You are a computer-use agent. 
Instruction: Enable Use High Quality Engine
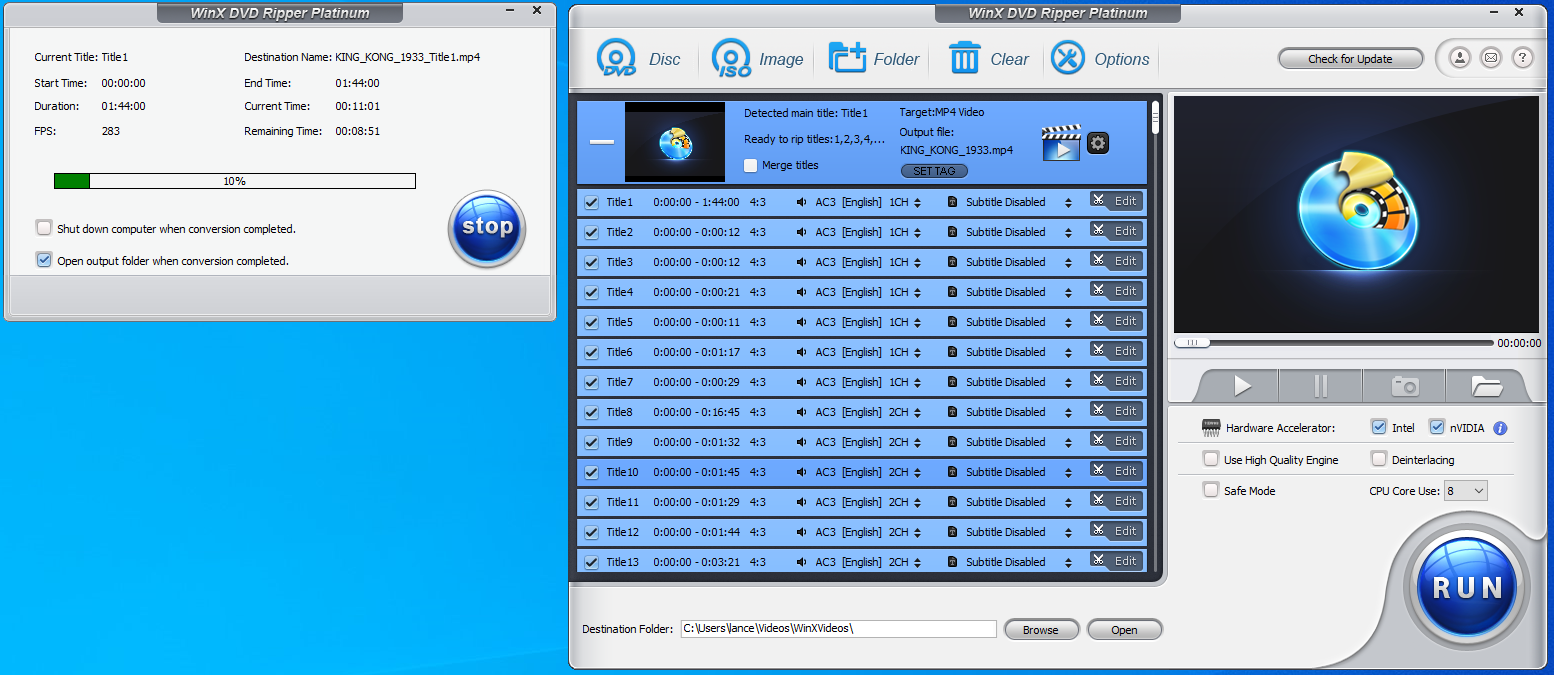pyautogui.click(x=1211, y=459)
